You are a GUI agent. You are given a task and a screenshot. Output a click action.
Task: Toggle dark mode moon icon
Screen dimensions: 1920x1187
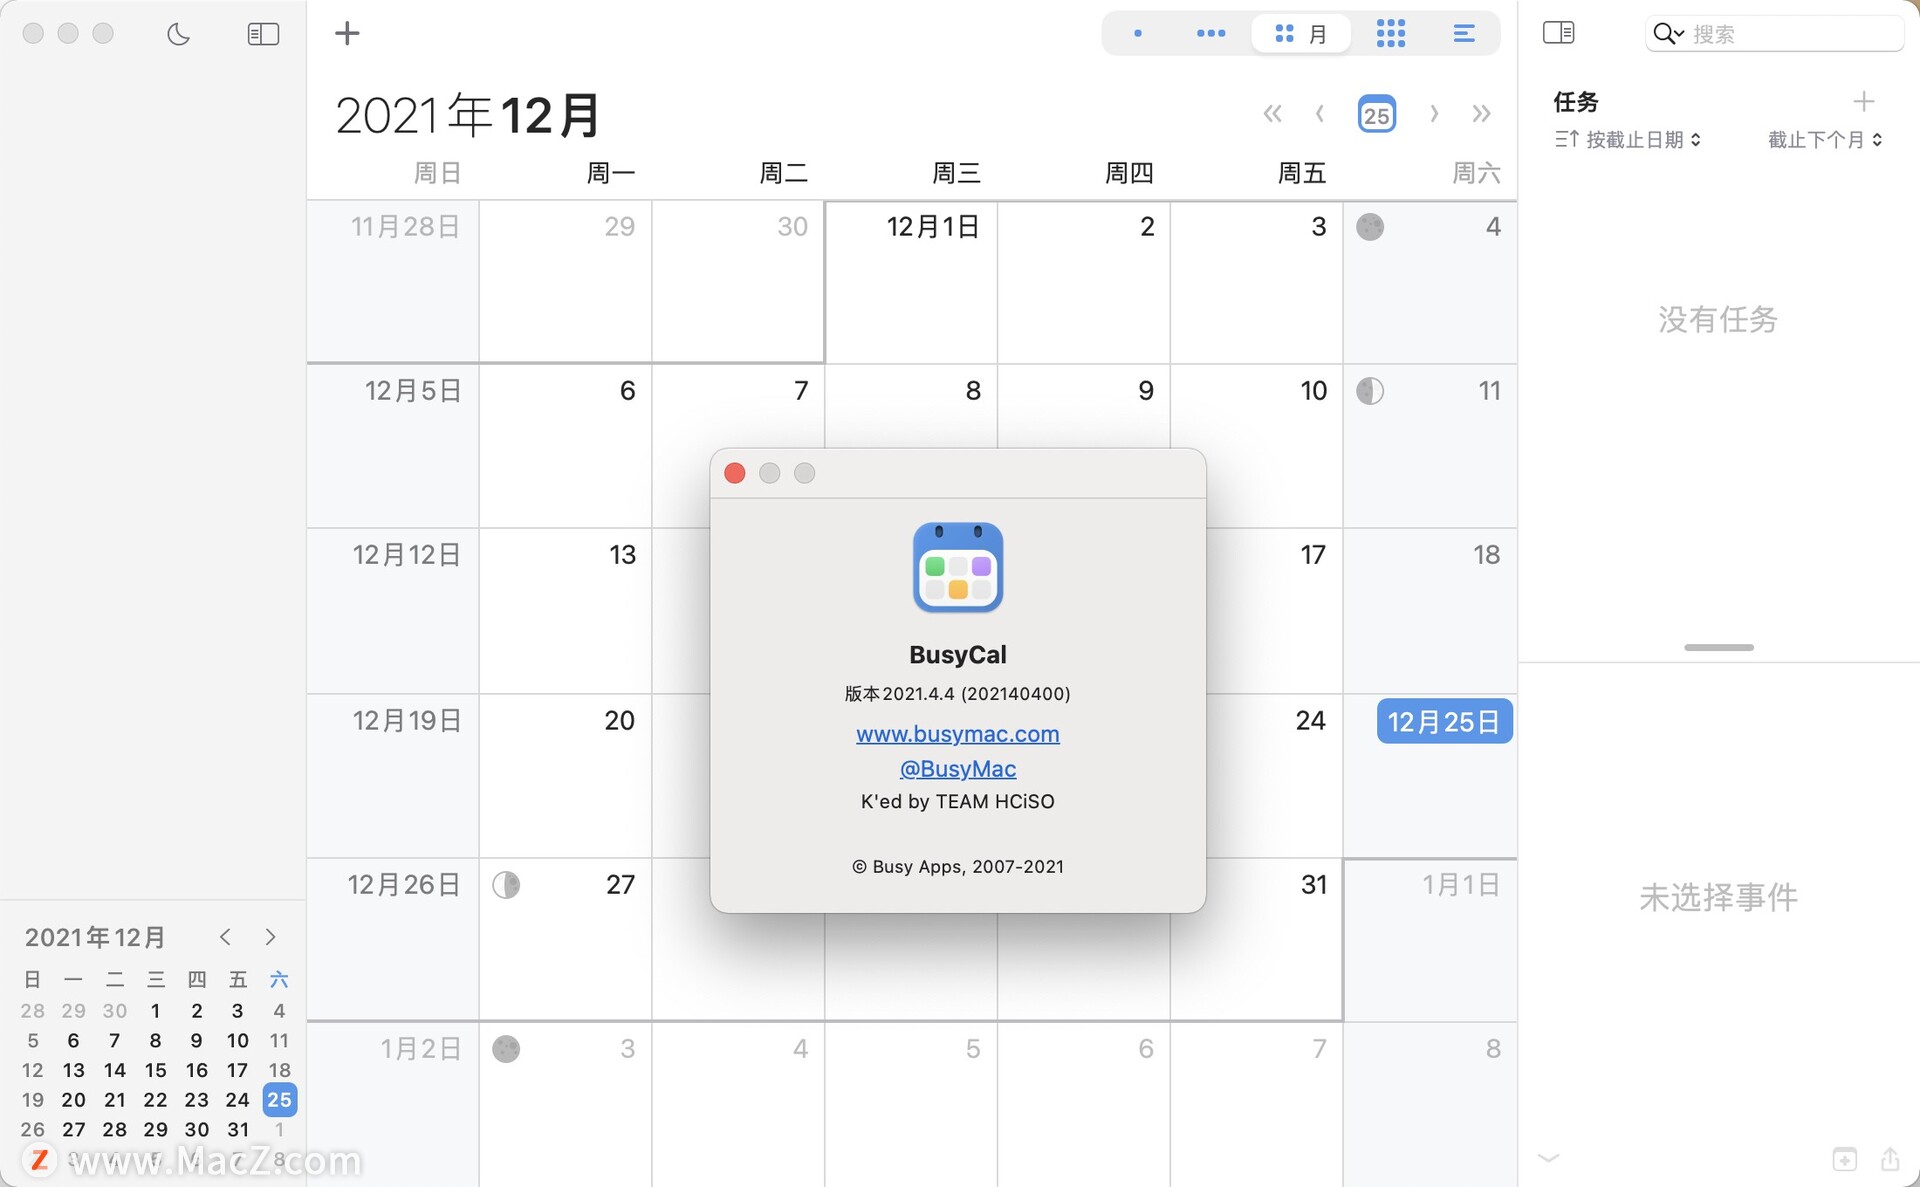(178, 34)
